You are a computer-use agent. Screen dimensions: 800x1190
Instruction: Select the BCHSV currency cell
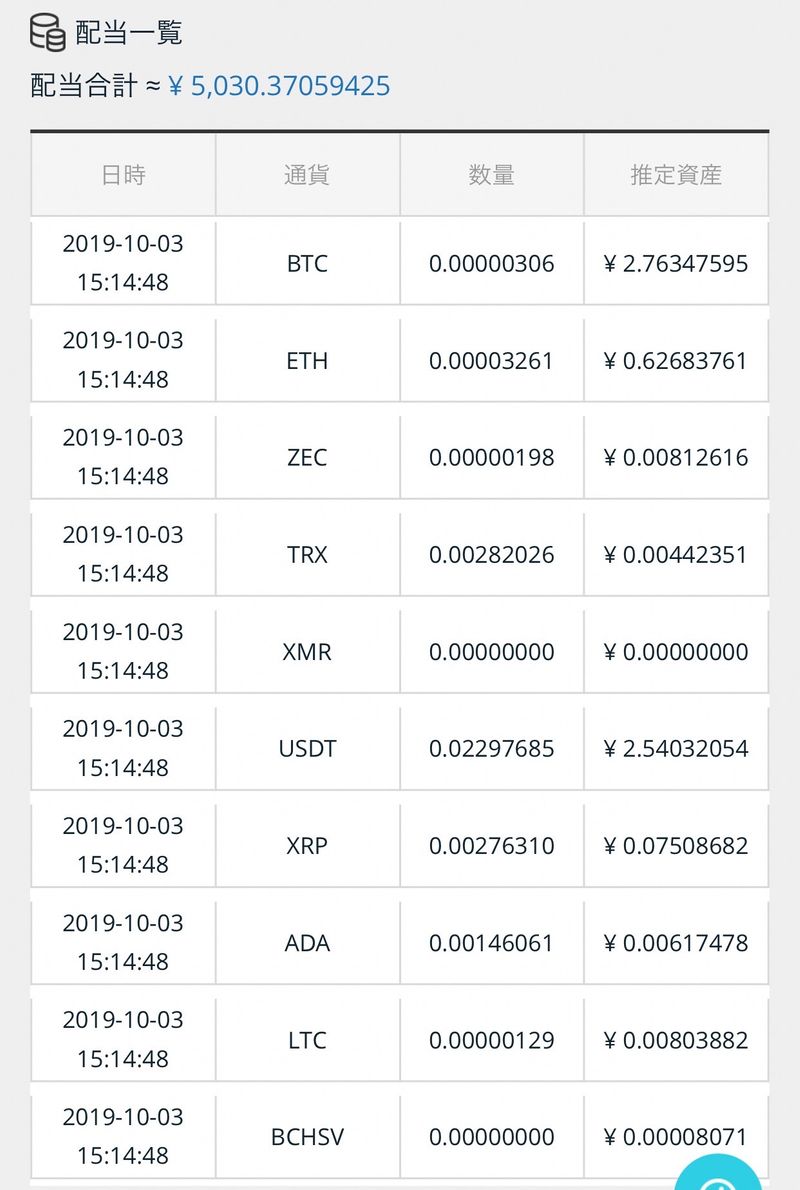tap(307, 1137)
